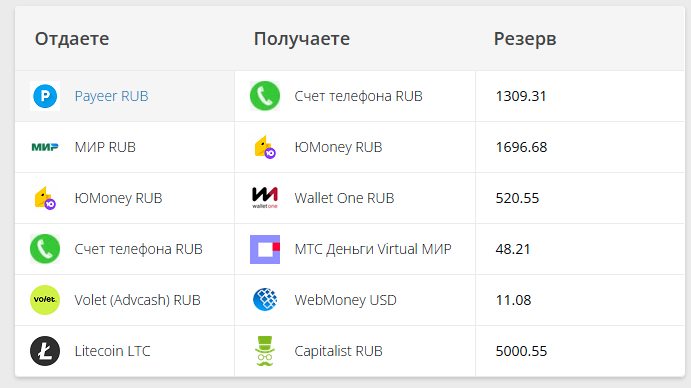Viewport: 691px width, 388px height.
Task: Click the Wallet One logo icon
Action: coord(265,198)
